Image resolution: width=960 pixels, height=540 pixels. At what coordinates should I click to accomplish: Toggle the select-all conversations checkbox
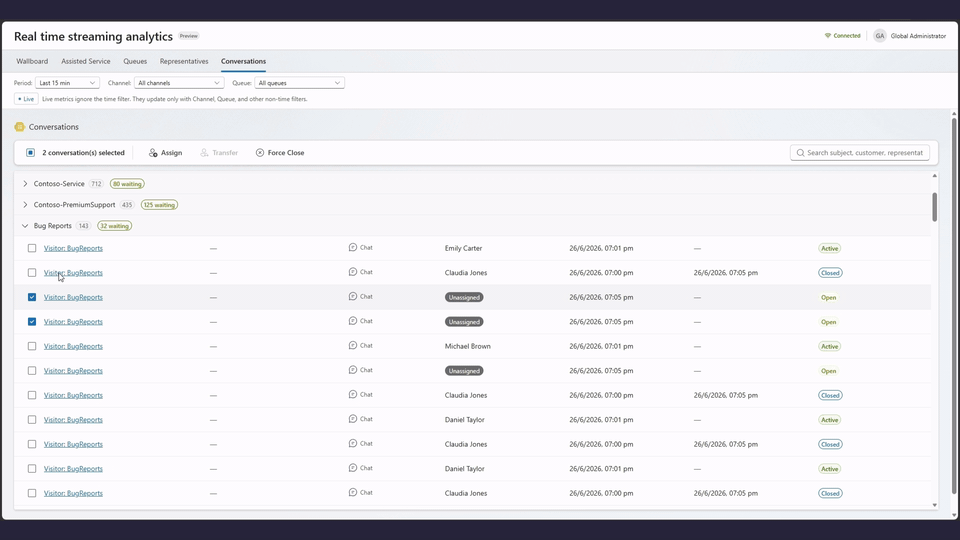(31, 152)
